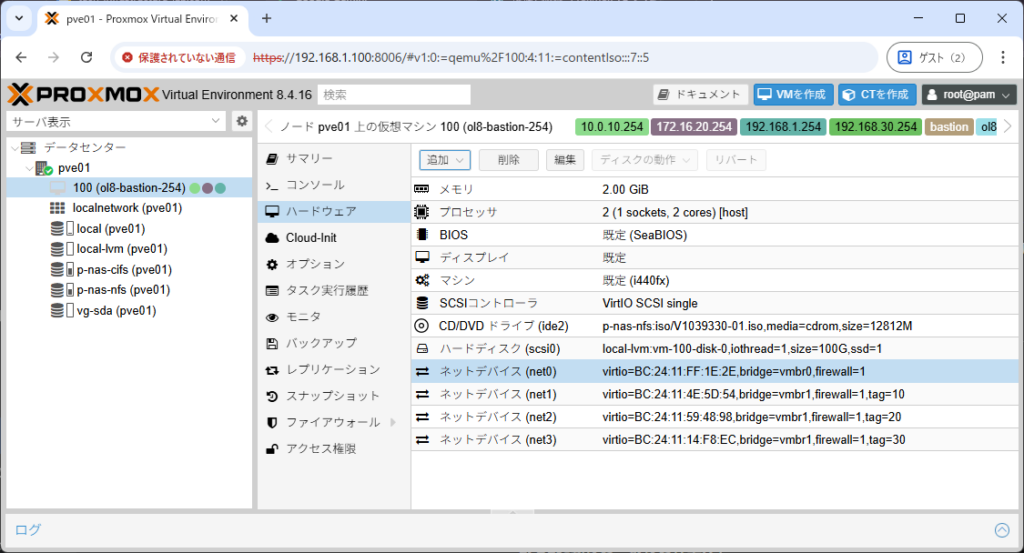This screenshot has width=1024, height=553.
Task: Open the バックアップ tab
Action: coord(334,343)
